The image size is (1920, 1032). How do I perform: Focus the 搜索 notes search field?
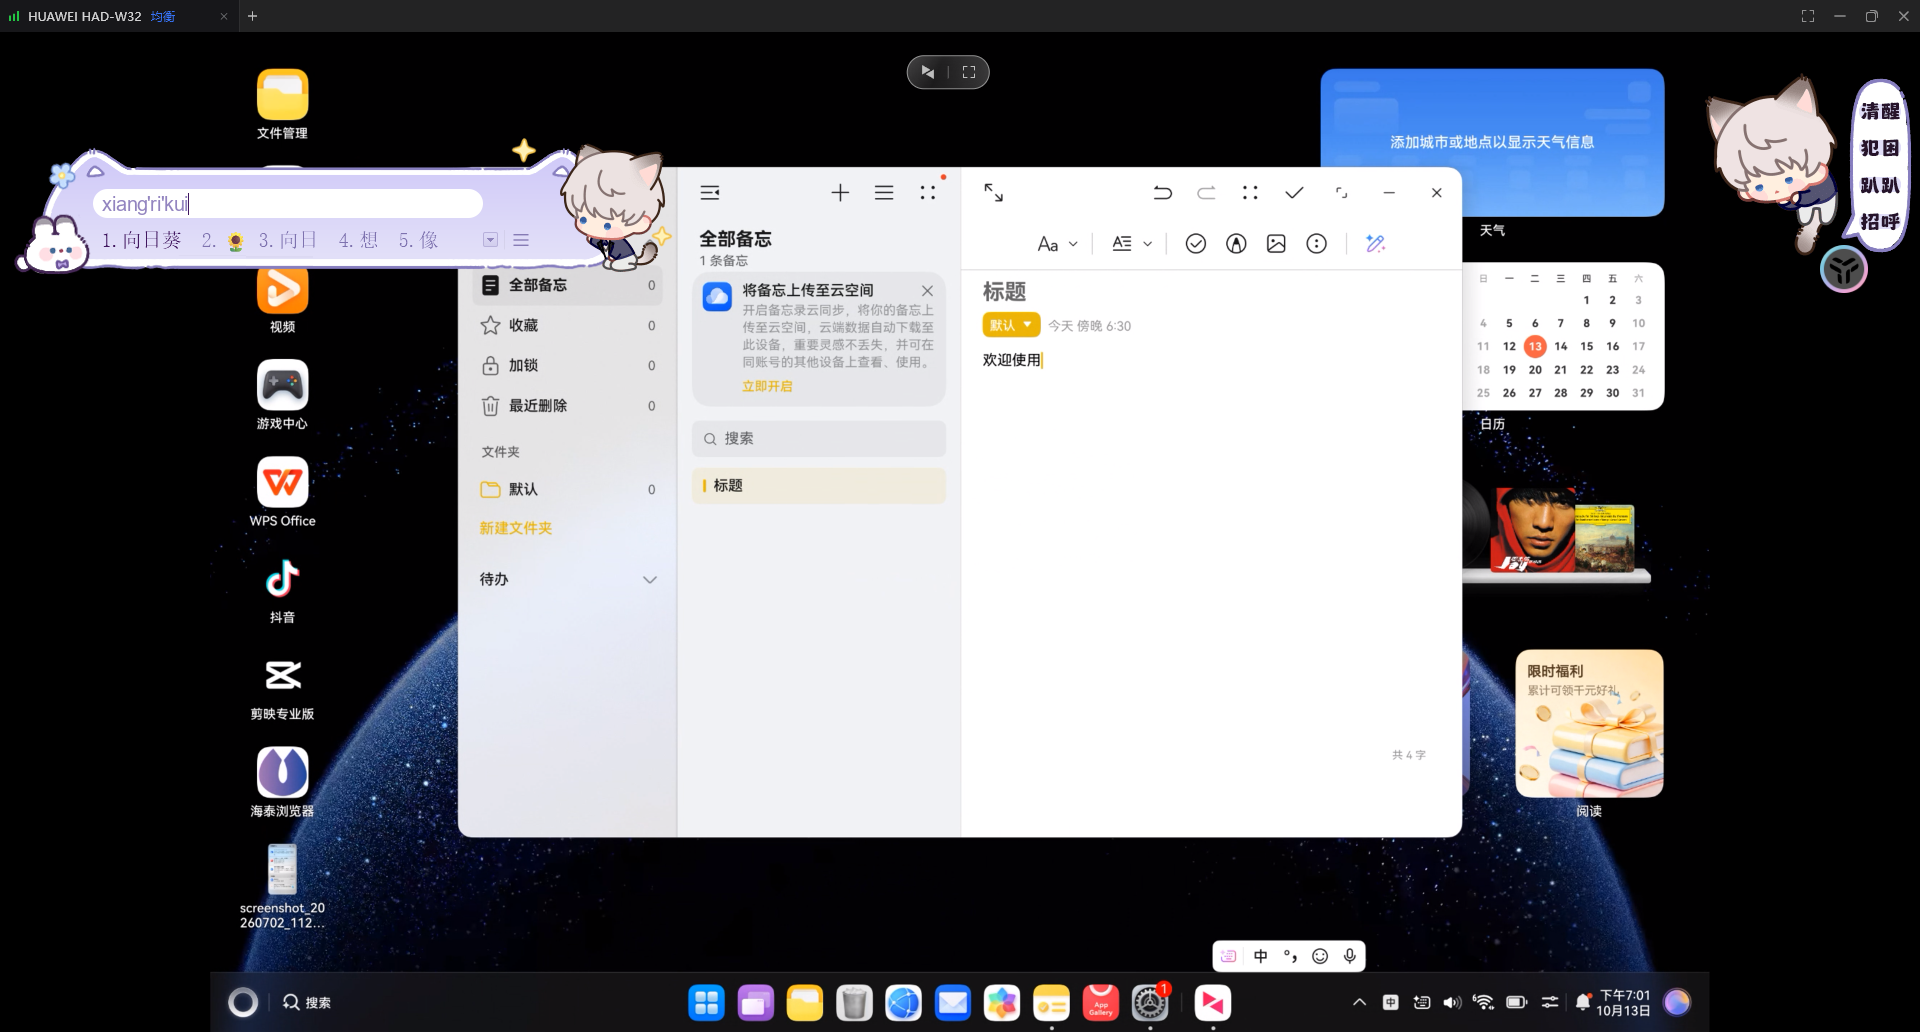pyautogui.click(x=818, y=438)
